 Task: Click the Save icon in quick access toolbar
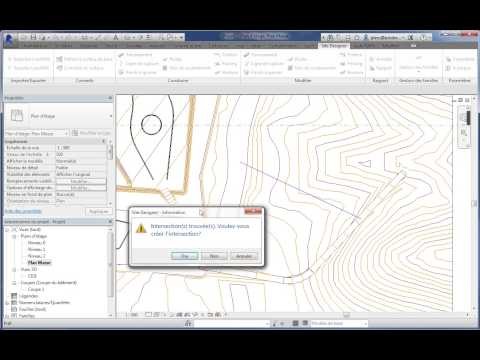point(33,37)
